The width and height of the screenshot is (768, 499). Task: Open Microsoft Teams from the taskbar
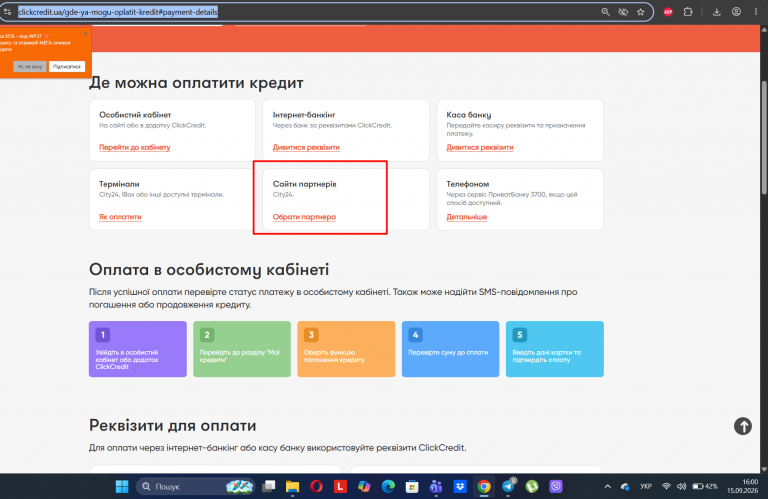click(435, 486)
